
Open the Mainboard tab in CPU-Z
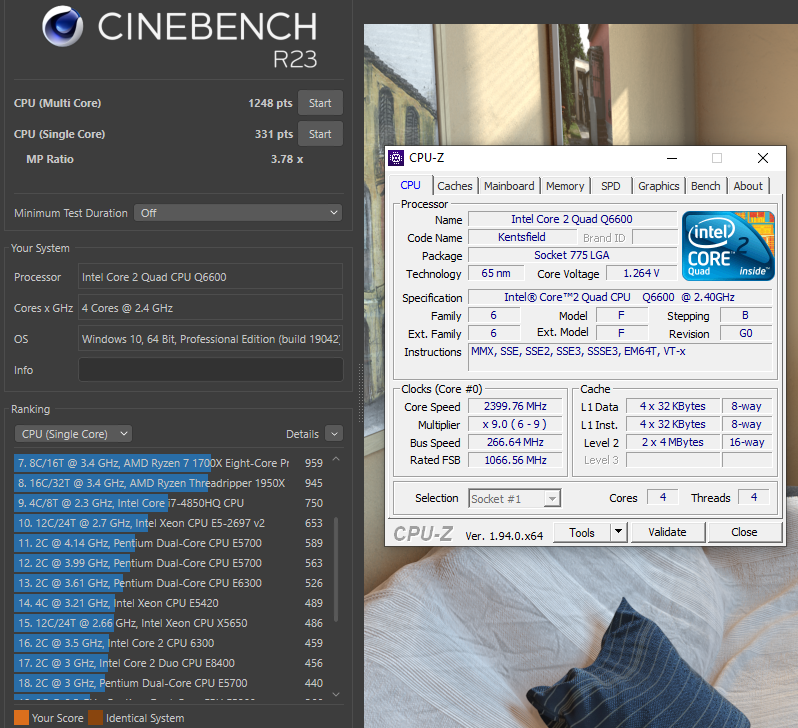[x=509, y=186]
